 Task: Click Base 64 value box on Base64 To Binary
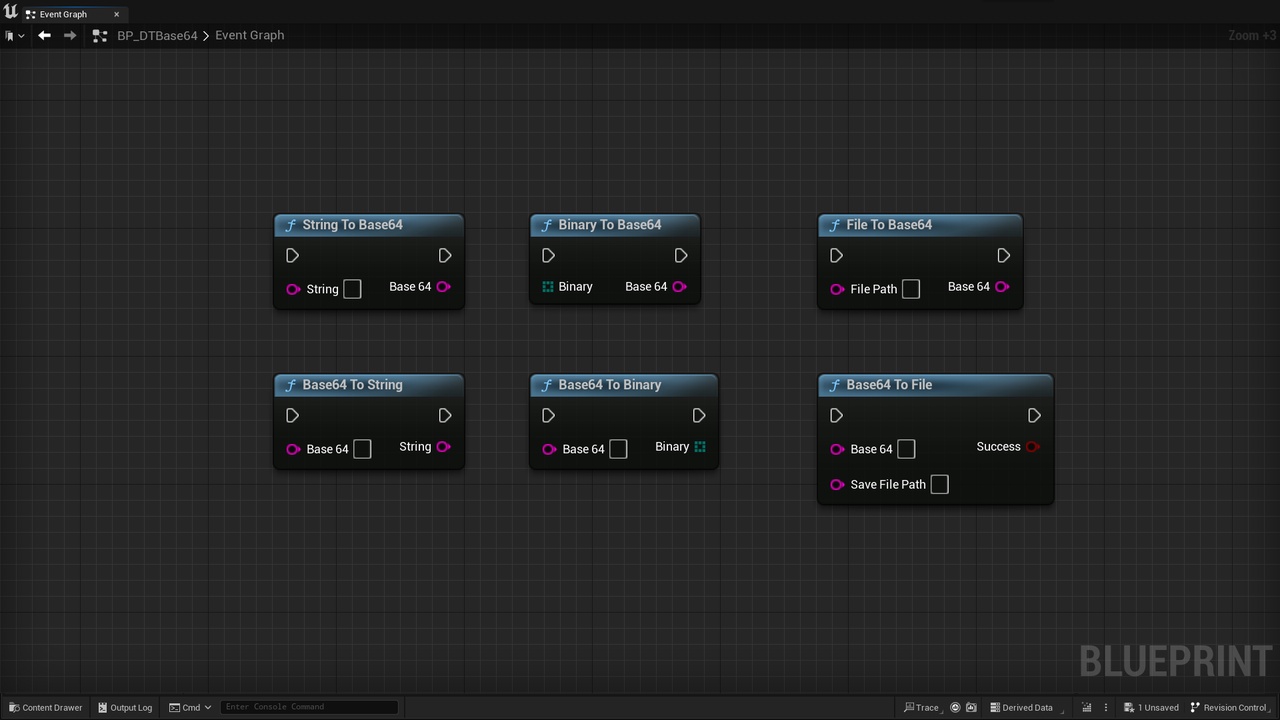point(618,449)
